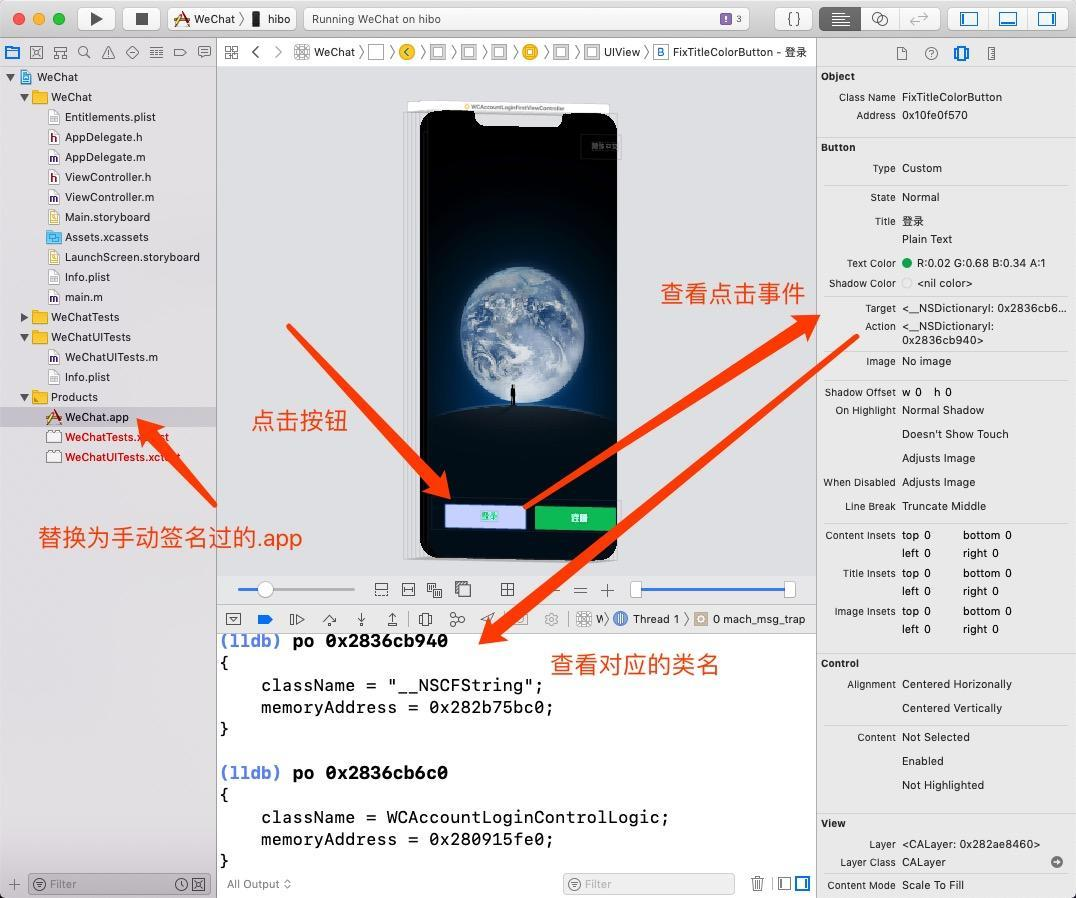Run the WeChat app with the play button
This screenshot has height=898, width=1076.
(x=95, y=18)
